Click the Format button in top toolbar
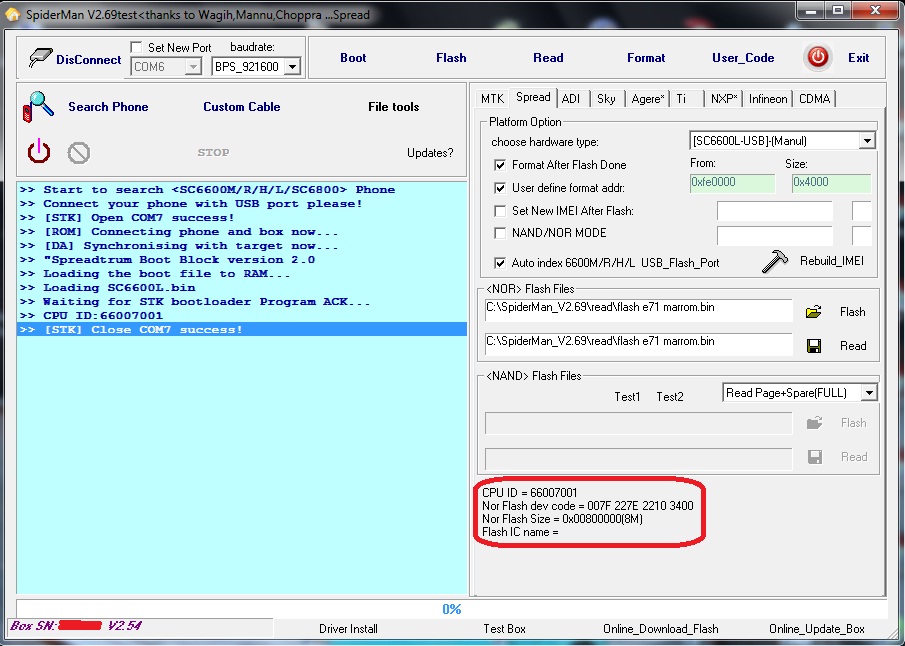 646,58
